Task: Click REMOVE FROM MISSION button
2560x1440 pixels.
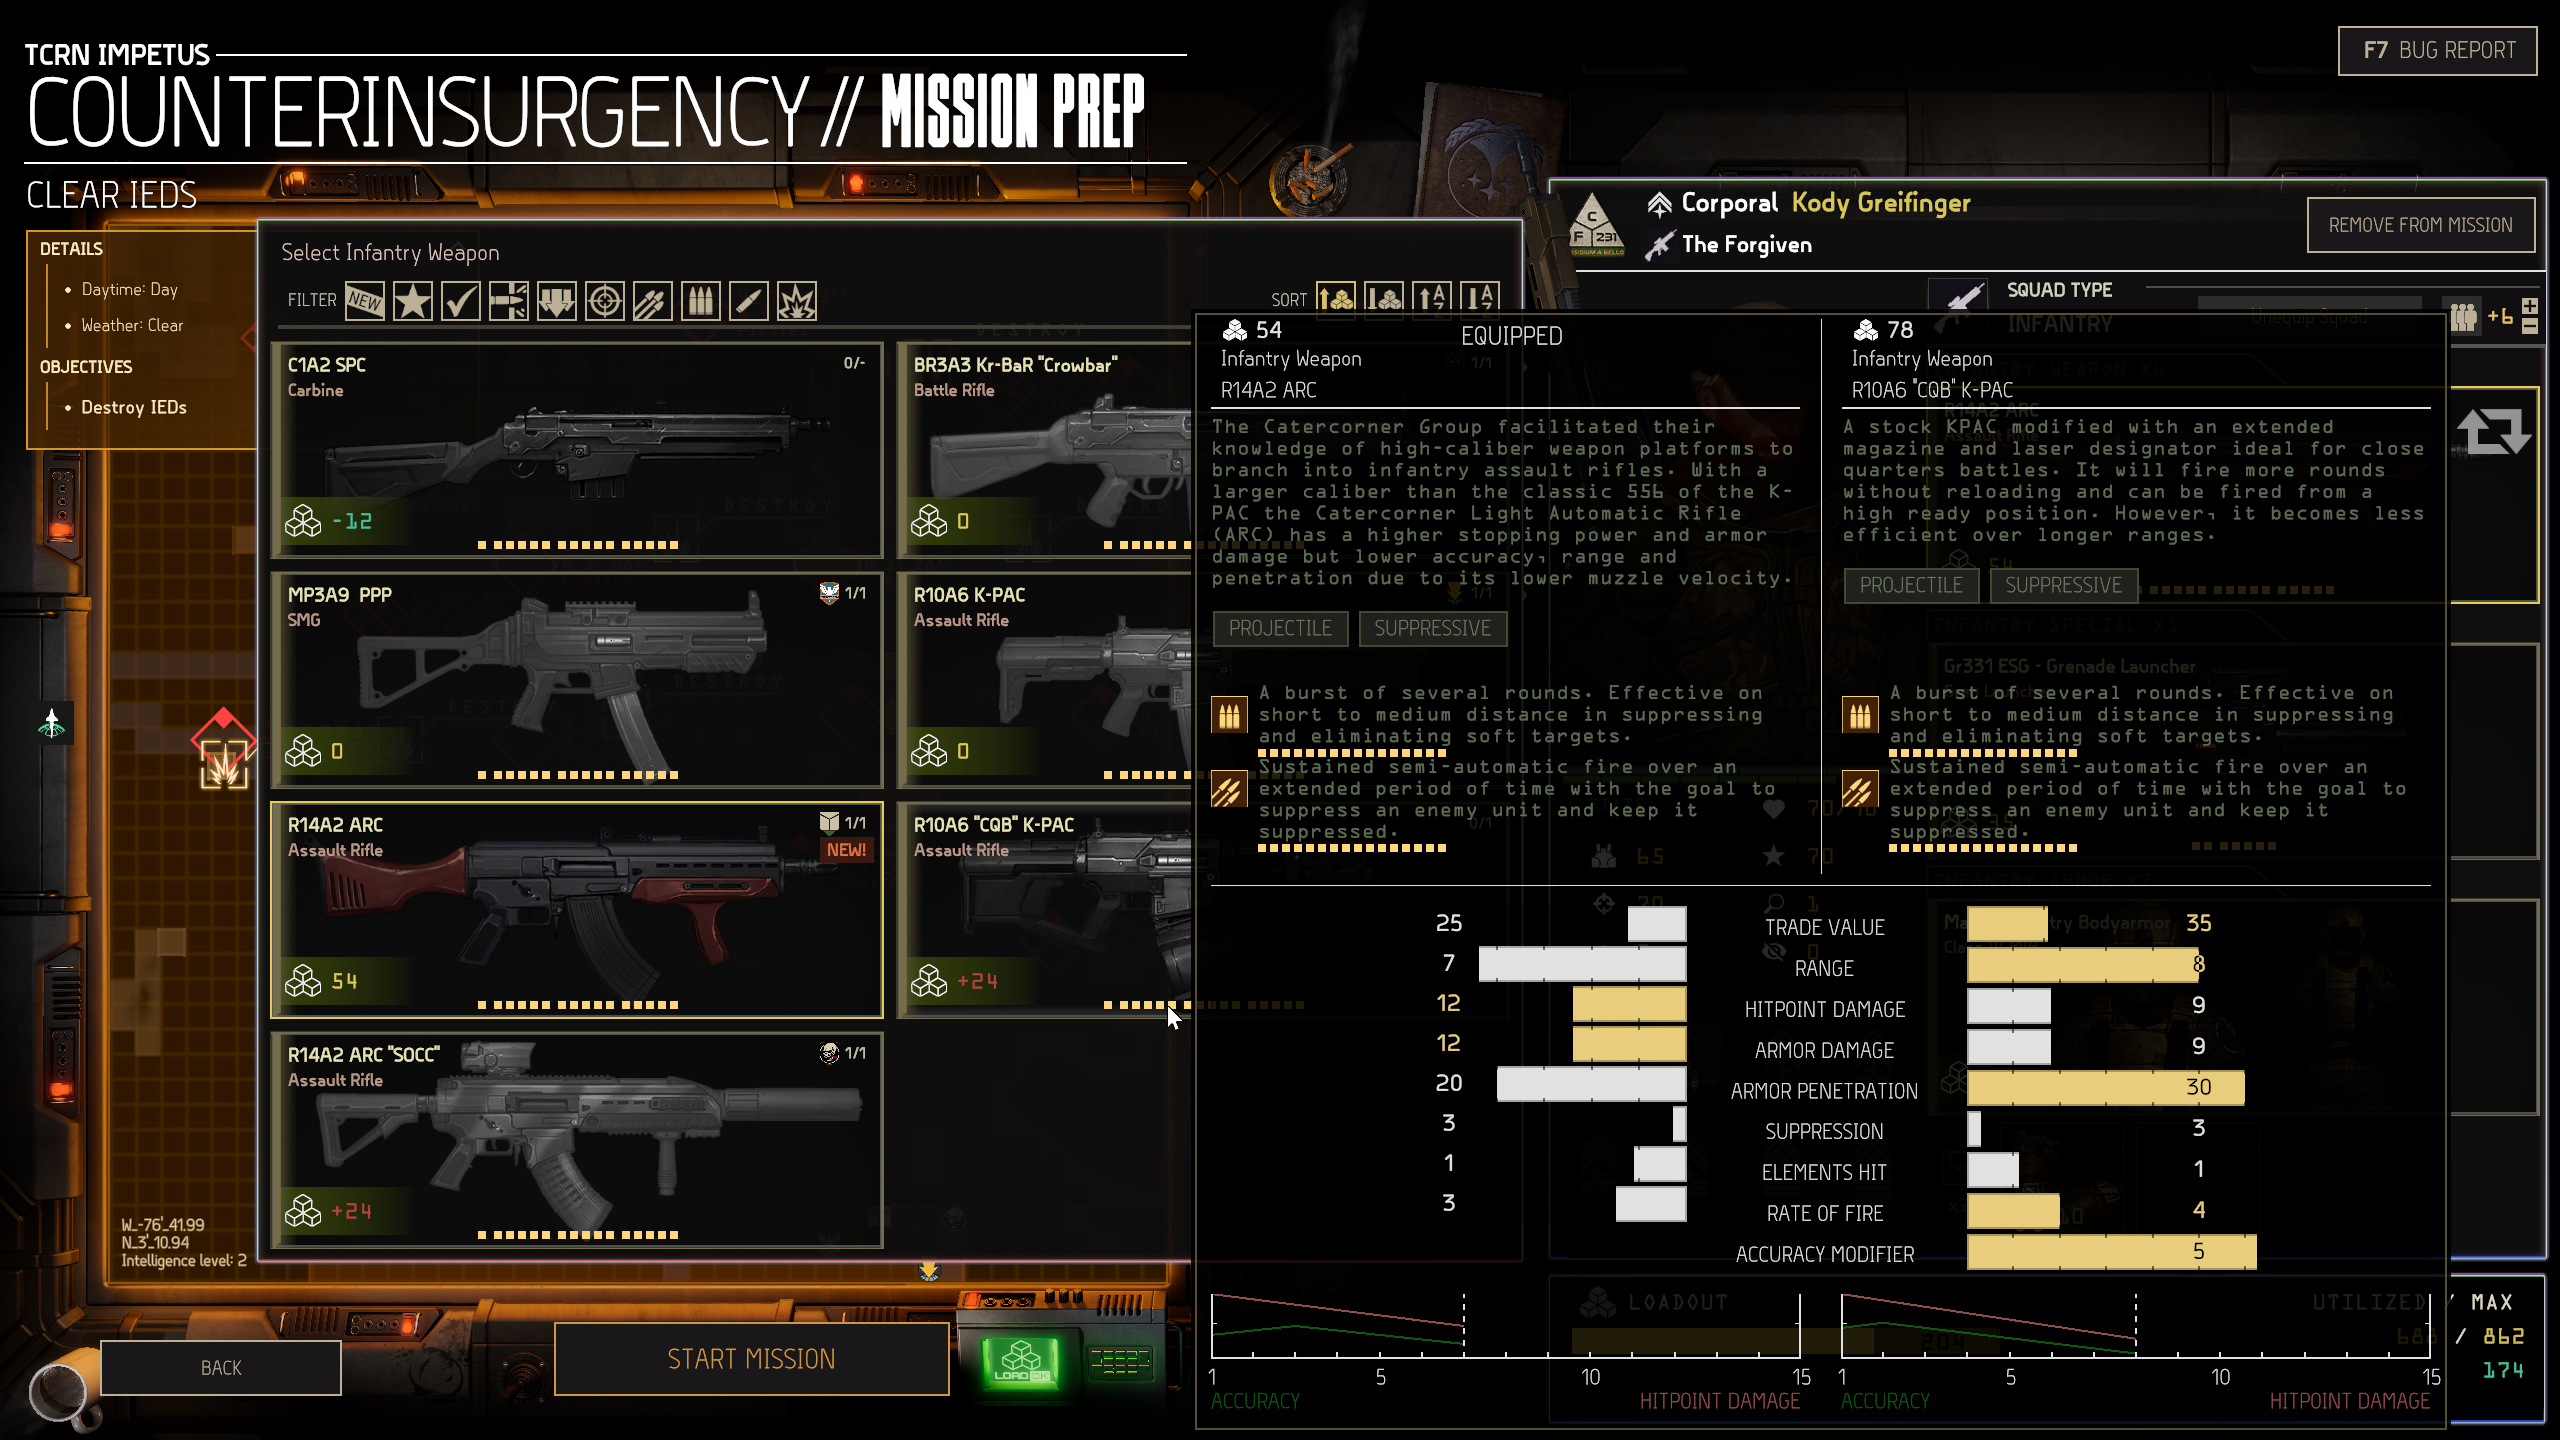Action: pyautogui.click(x=2420, y=225)
